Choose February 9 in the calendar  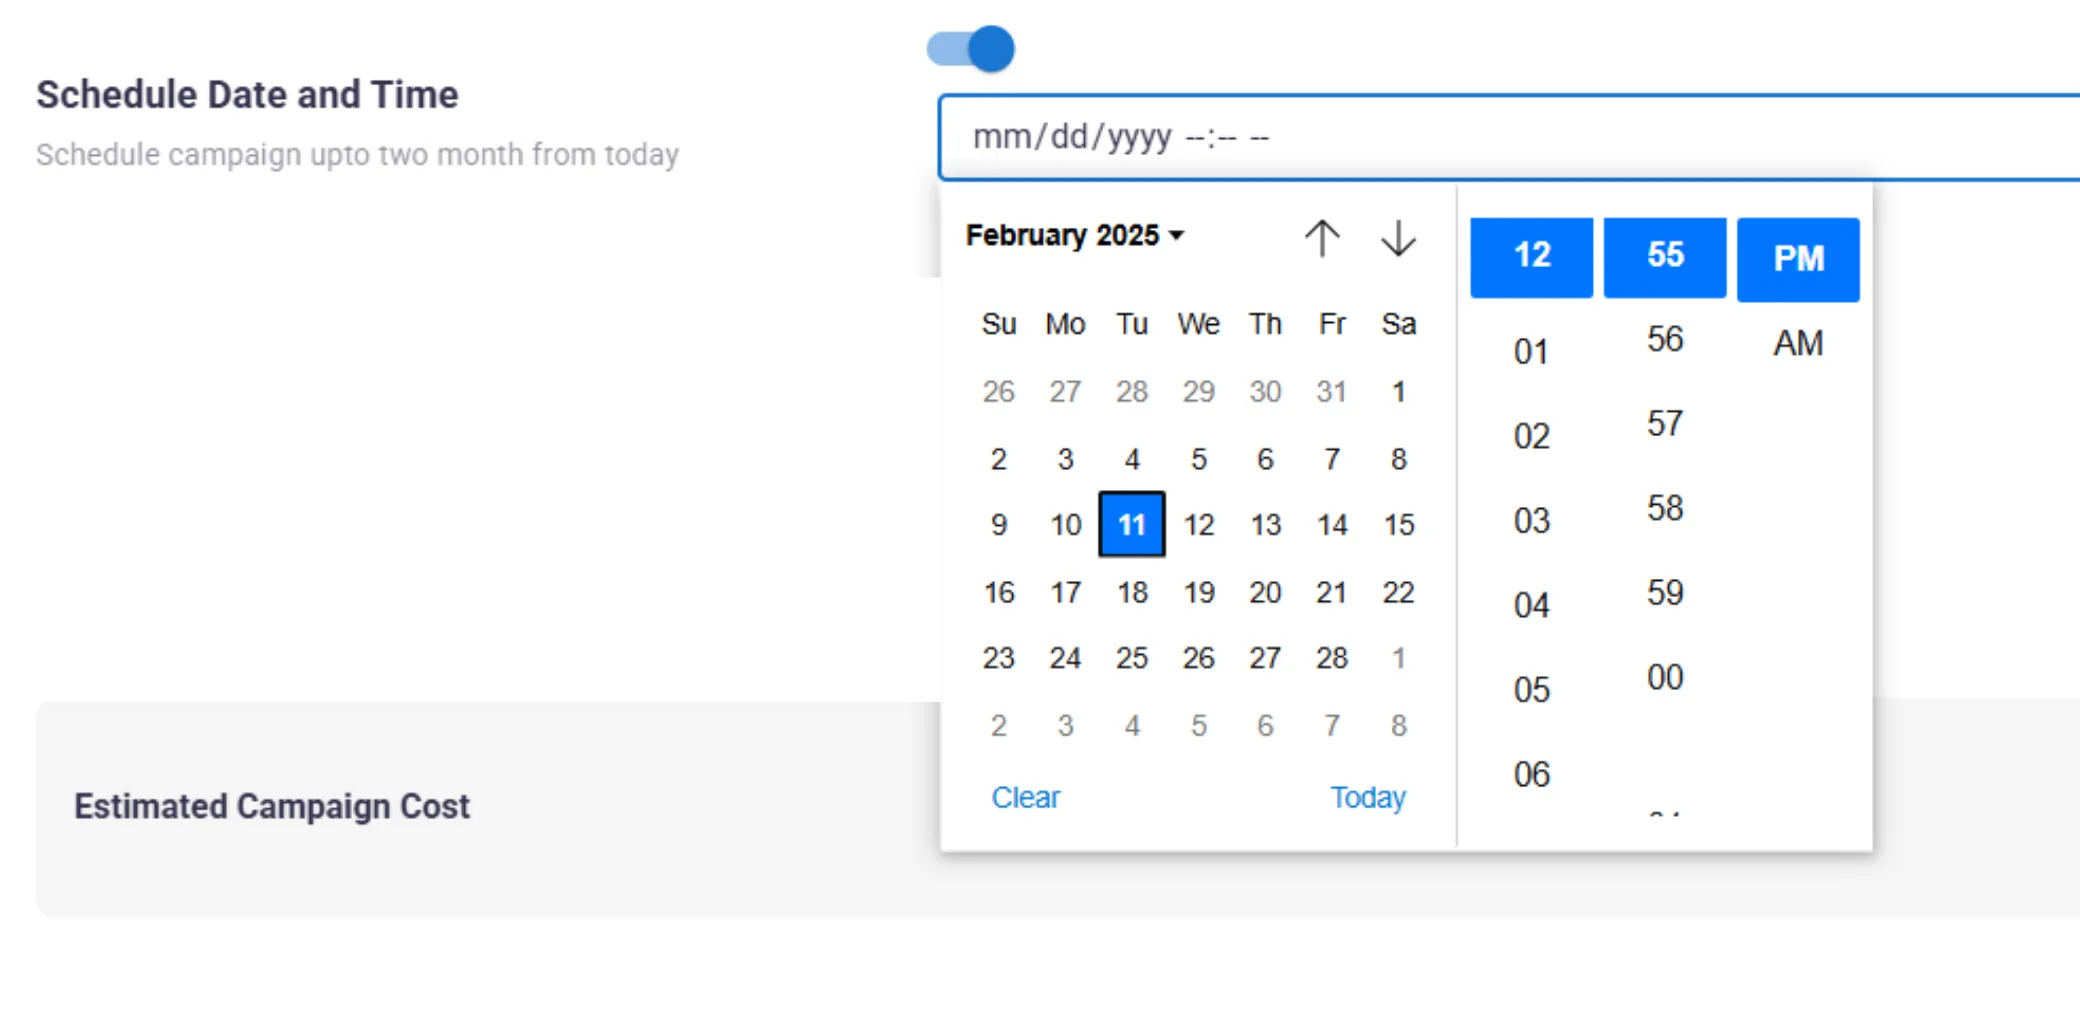point(998,524)
